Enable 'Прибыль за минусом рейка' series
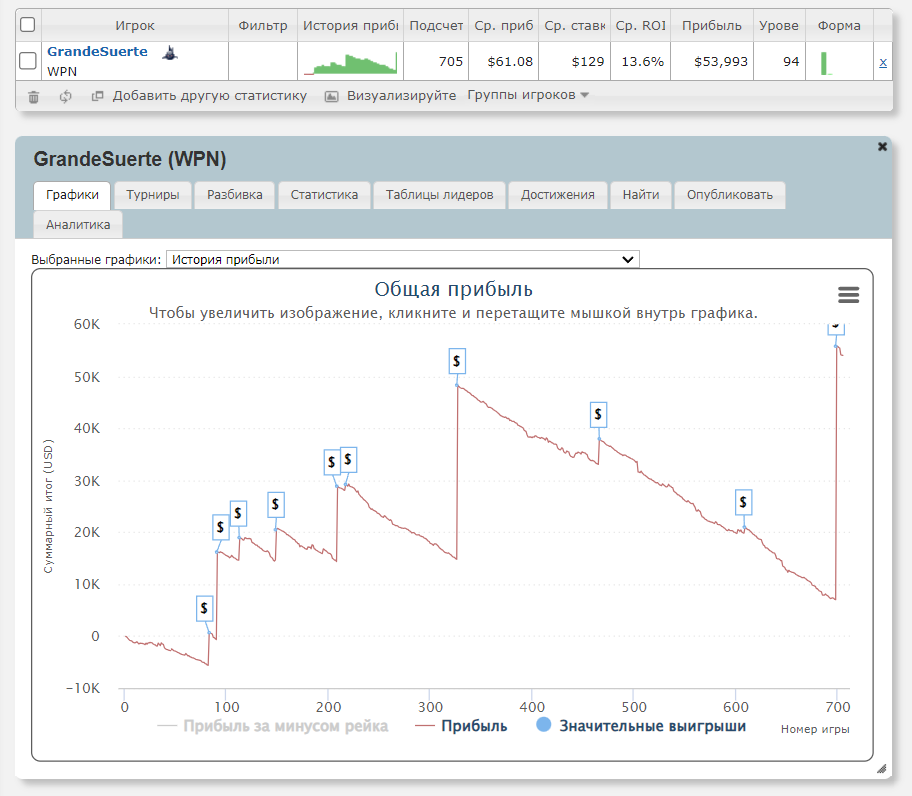The image size is (912, 796). (273, 726)
